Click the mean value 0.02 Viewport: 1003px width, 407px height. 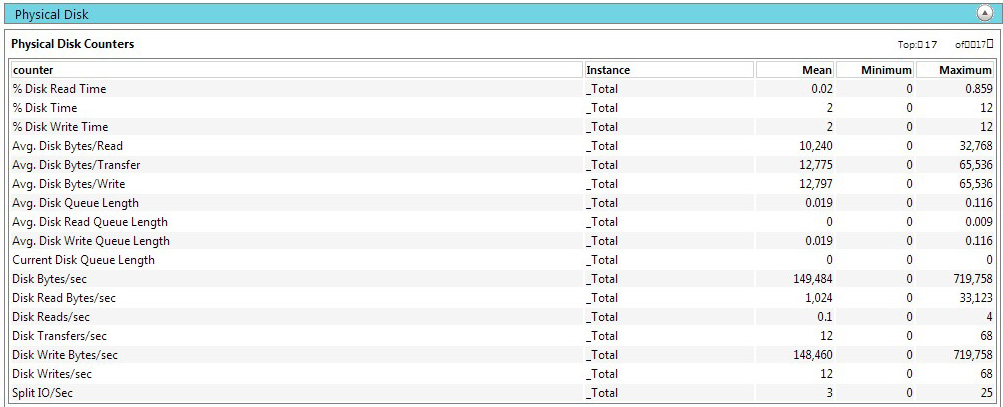coord(823,89)
